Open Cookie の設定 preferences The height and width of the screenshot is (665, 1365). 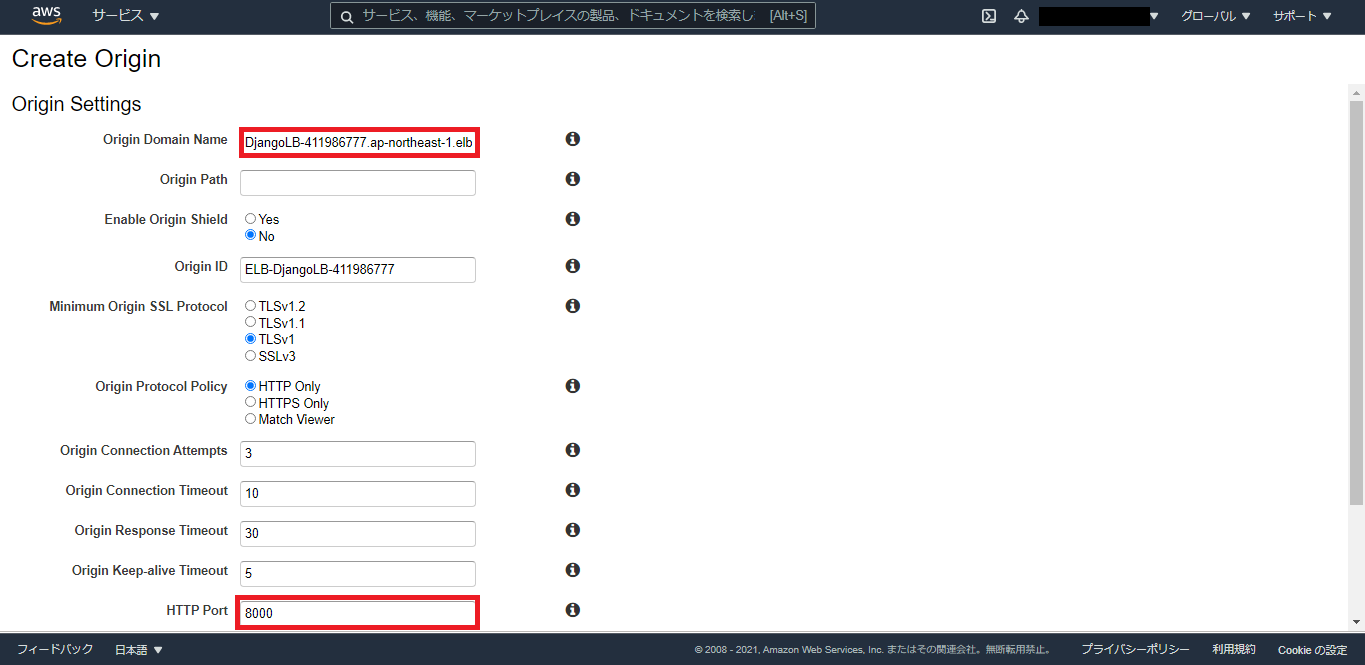click(1312, 650)
